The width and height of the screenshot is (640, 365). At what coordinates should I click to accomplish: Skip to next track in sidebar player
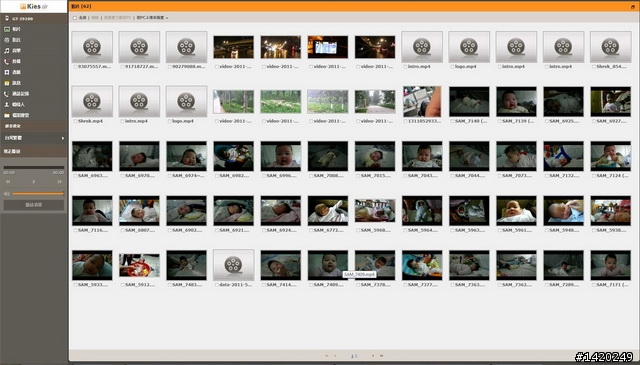60,182
